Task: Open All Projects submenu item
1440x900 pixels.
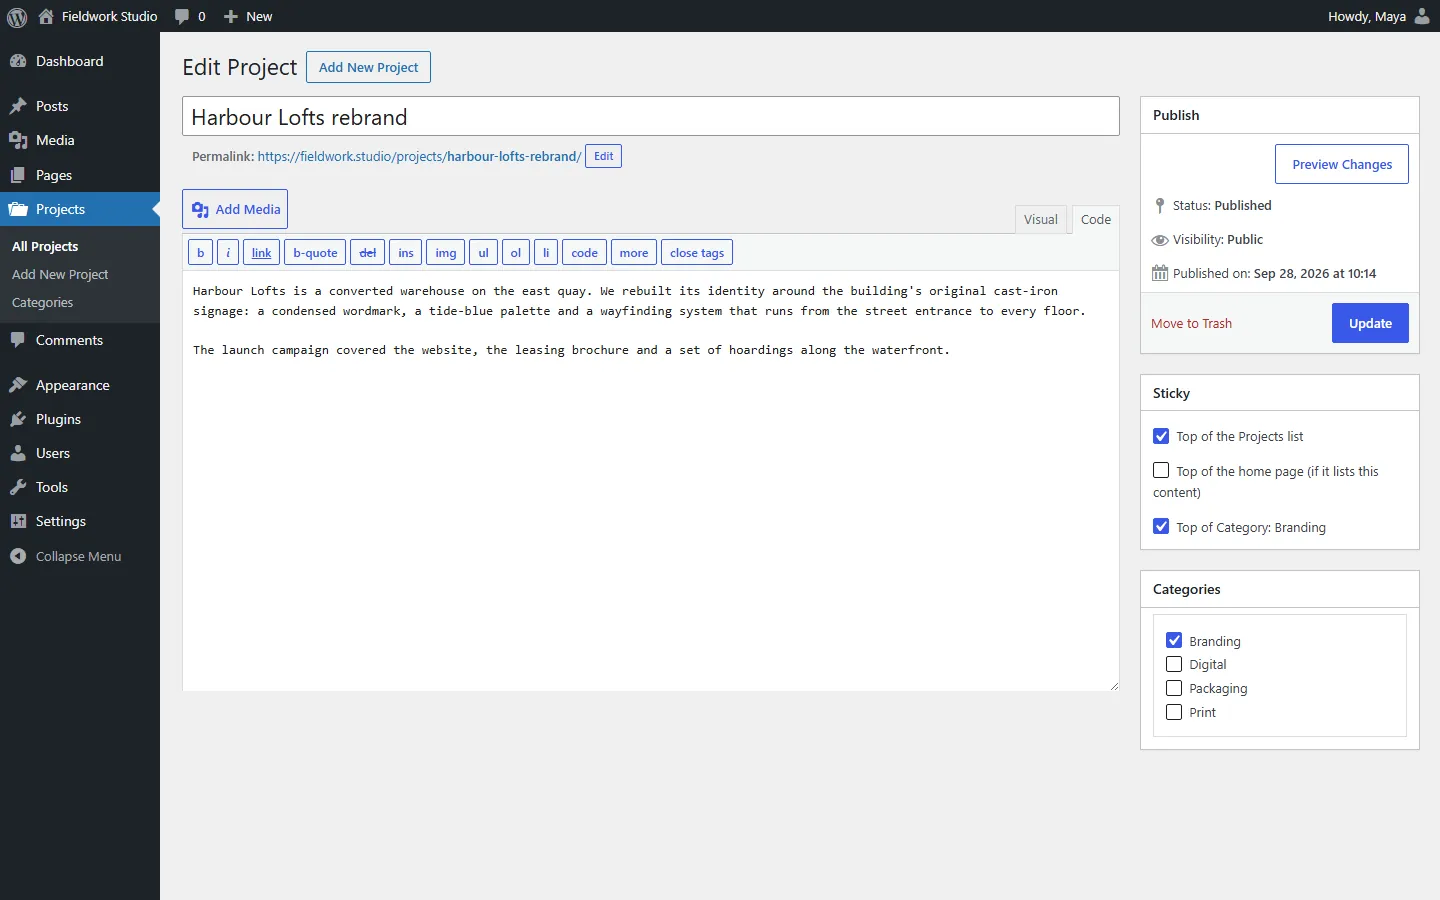Action: click(x=45, y=246)
